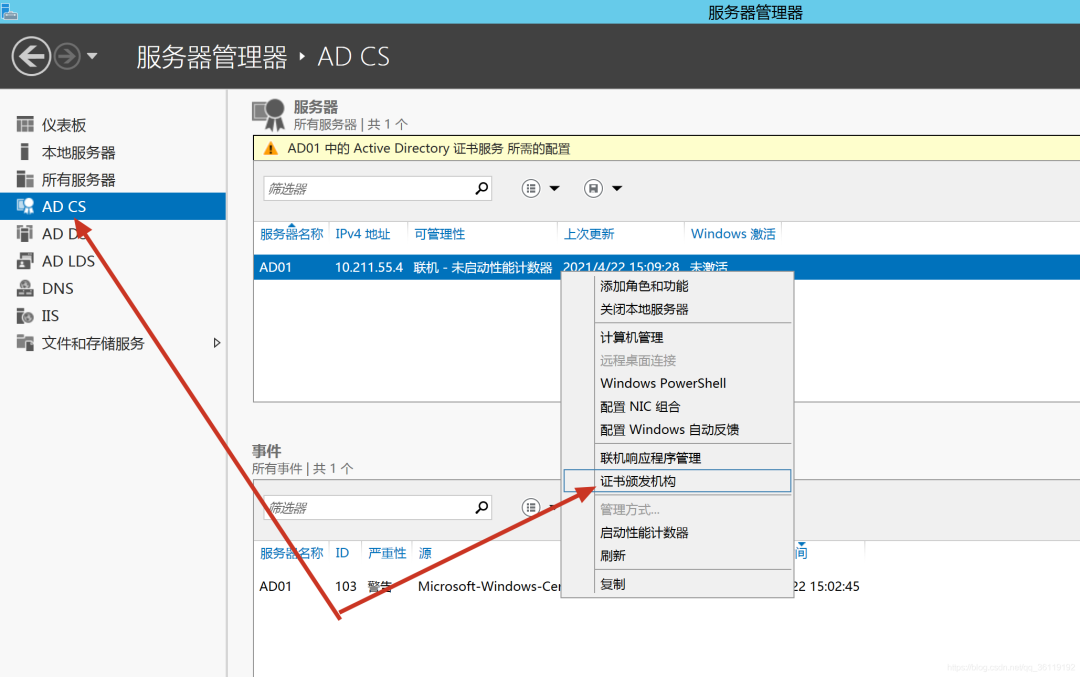Open 本地服务器 in the sidebar

pos(78,153)
